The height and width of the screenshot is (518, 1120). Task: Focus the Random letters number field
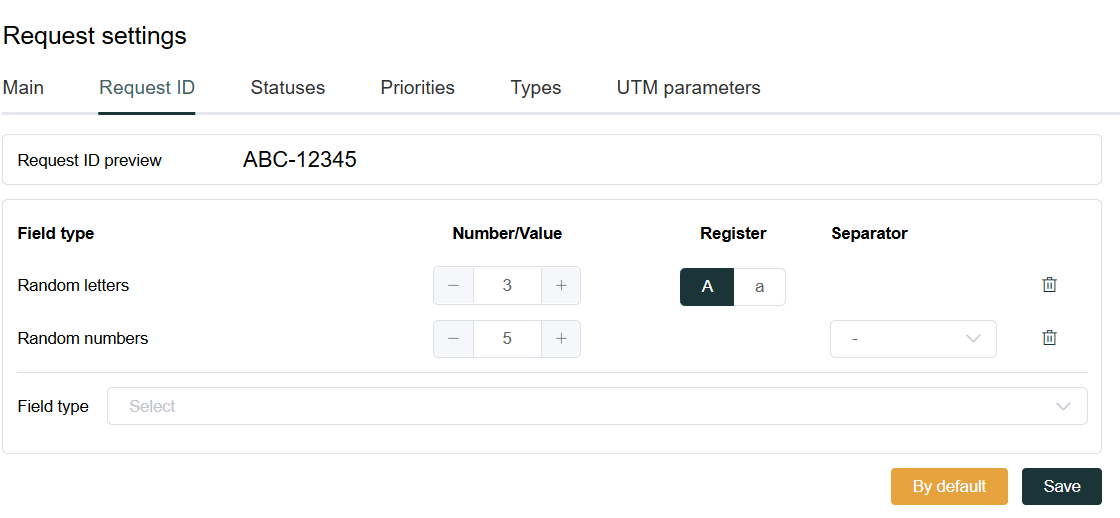pyautogui.click(x=507, y=286)
